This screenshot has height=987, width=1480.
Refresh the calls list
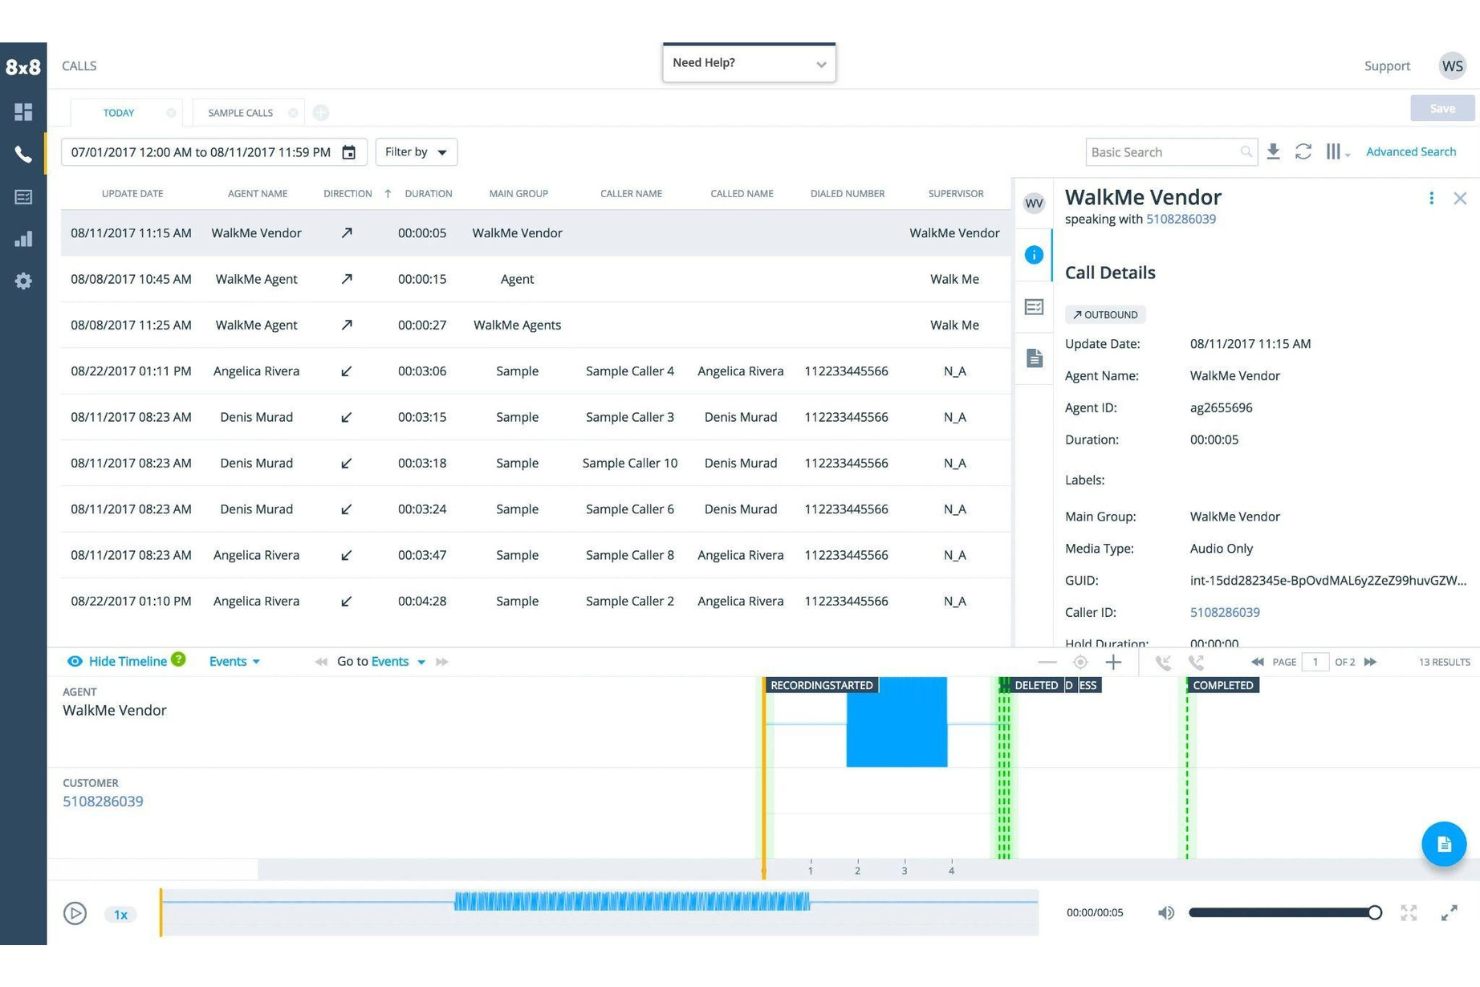coord(1303,151)
